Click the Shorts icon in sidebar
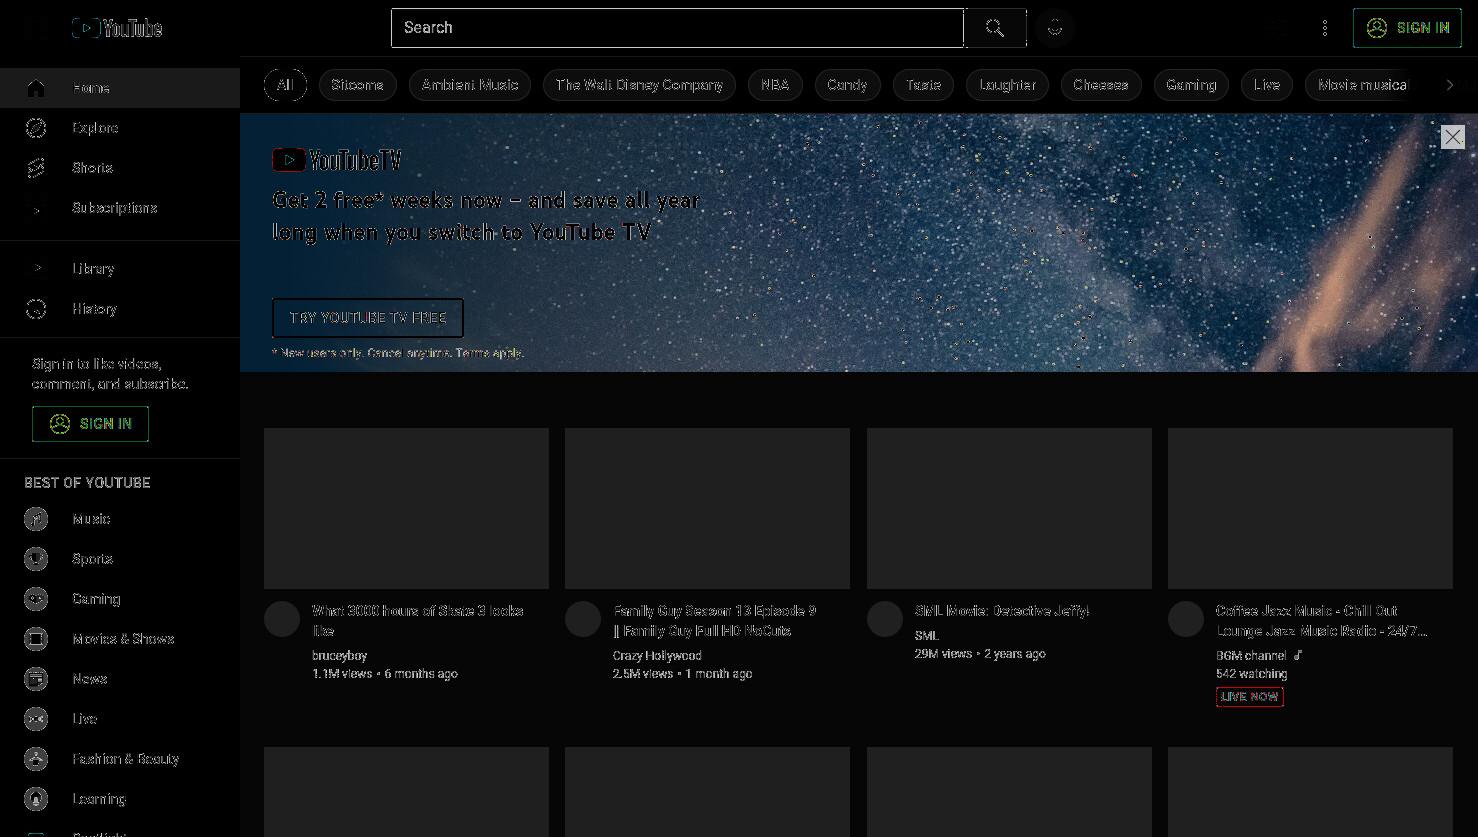This screenshot has width=1478, height=837. click(x=36, y=168)
